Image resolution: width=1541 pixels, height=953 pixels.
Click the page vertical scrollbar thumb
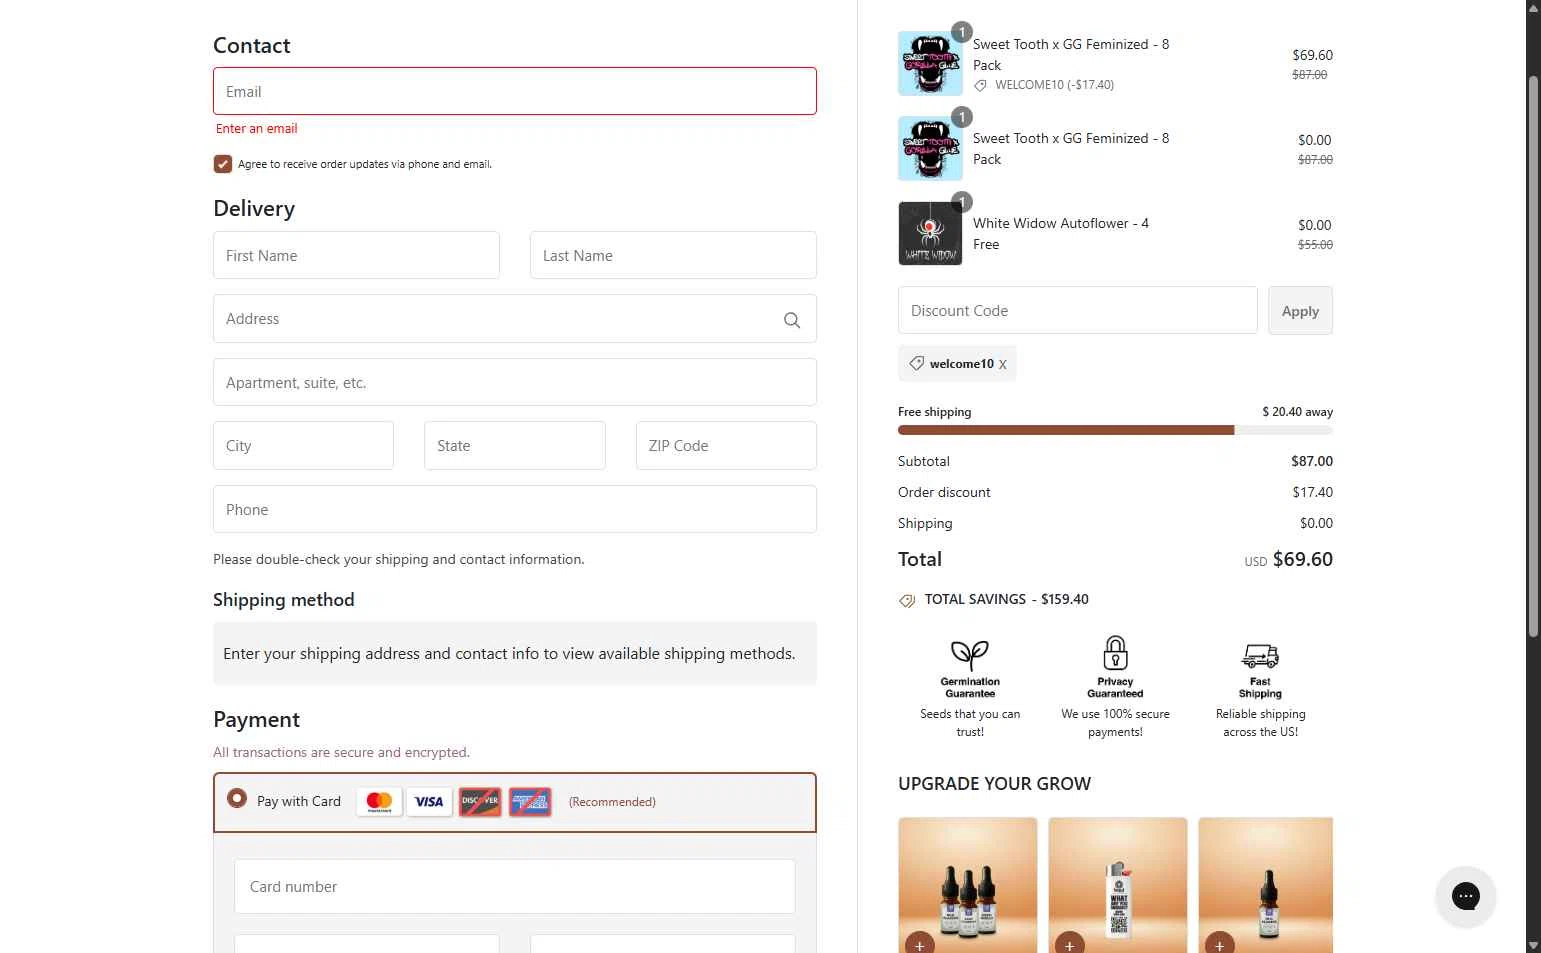click(1533, 355)
